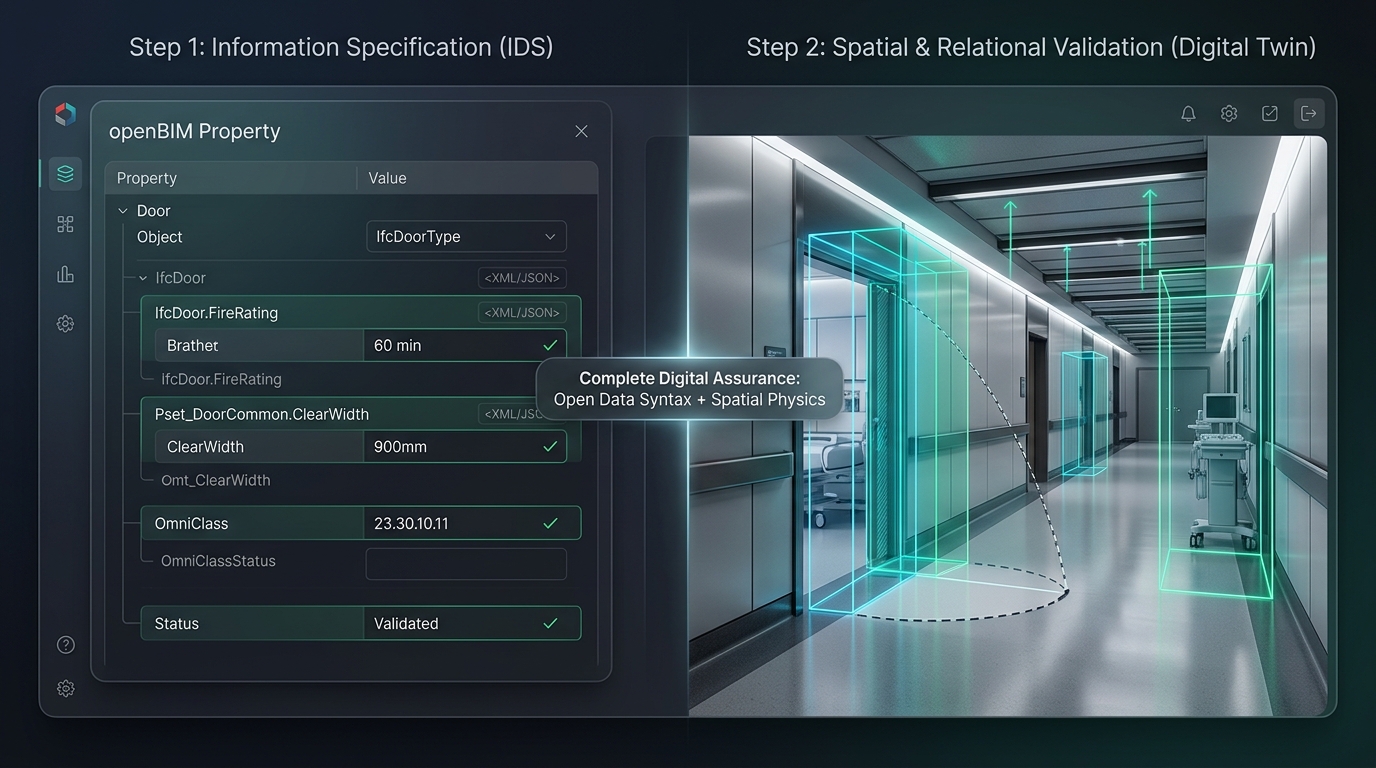
Task: Click the XML/JSON tag beside IfcDoor.FireRating
Action: (523, 313)
